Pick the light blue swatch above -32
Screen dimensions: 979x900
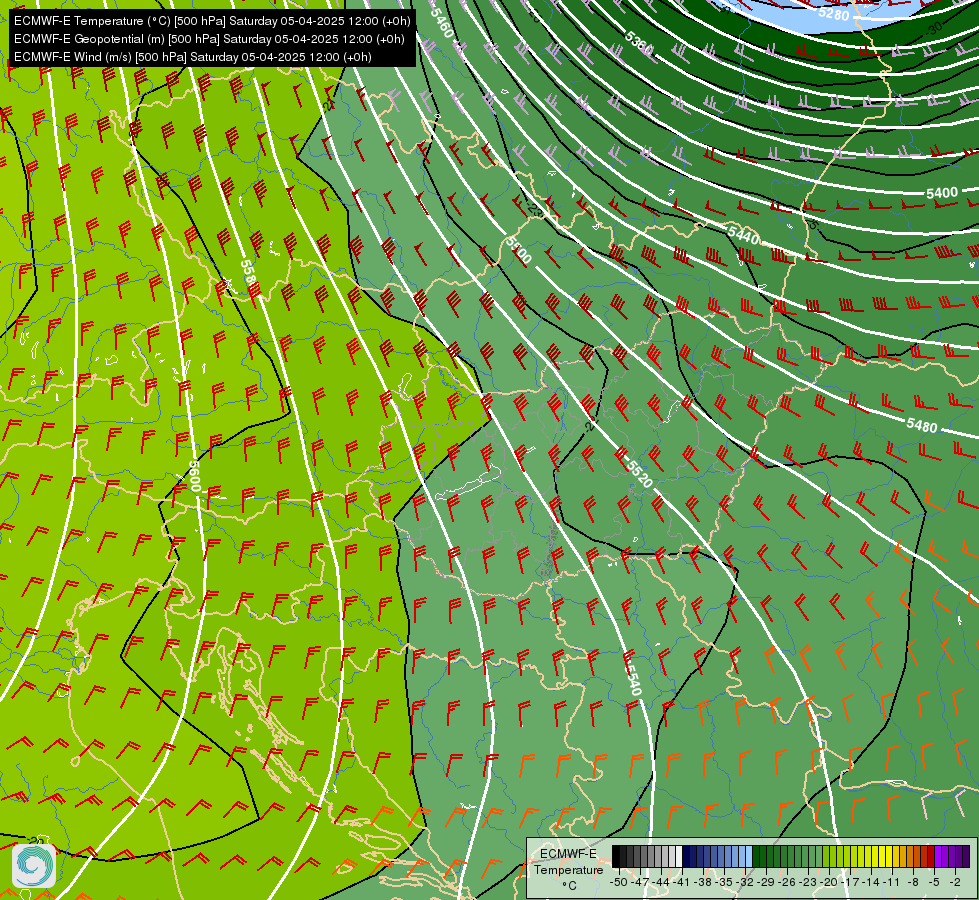[749, 857]
